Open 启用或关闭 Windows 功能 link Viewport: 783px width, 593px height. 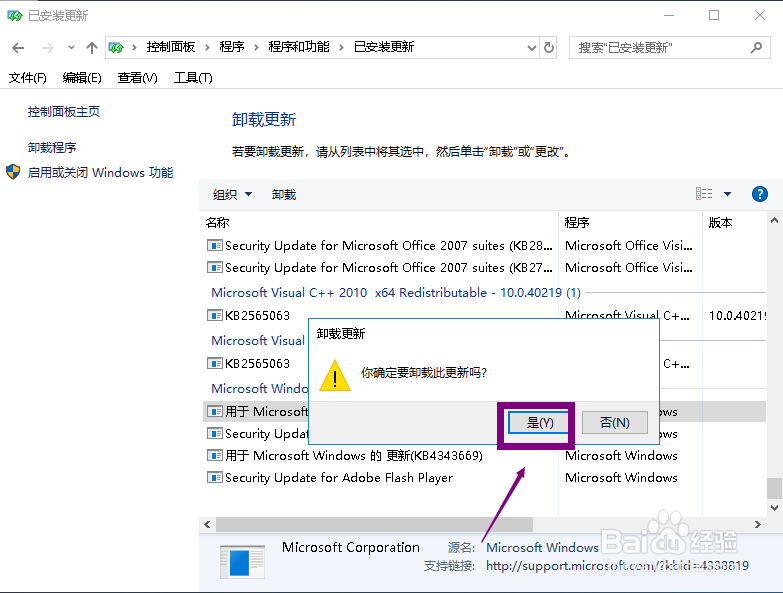[x=100, y=173]
